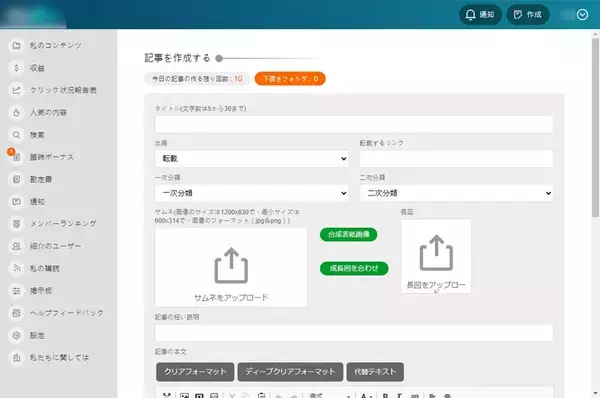Click the クリアフォーマット button
Image resolution: width=600 pixels, height=398 pixels.
click(195, 372)
